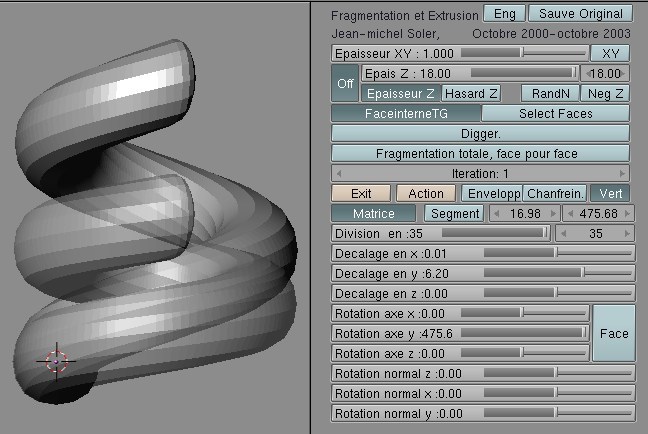Click the Iteration: 1 value field

pos(481,174)
